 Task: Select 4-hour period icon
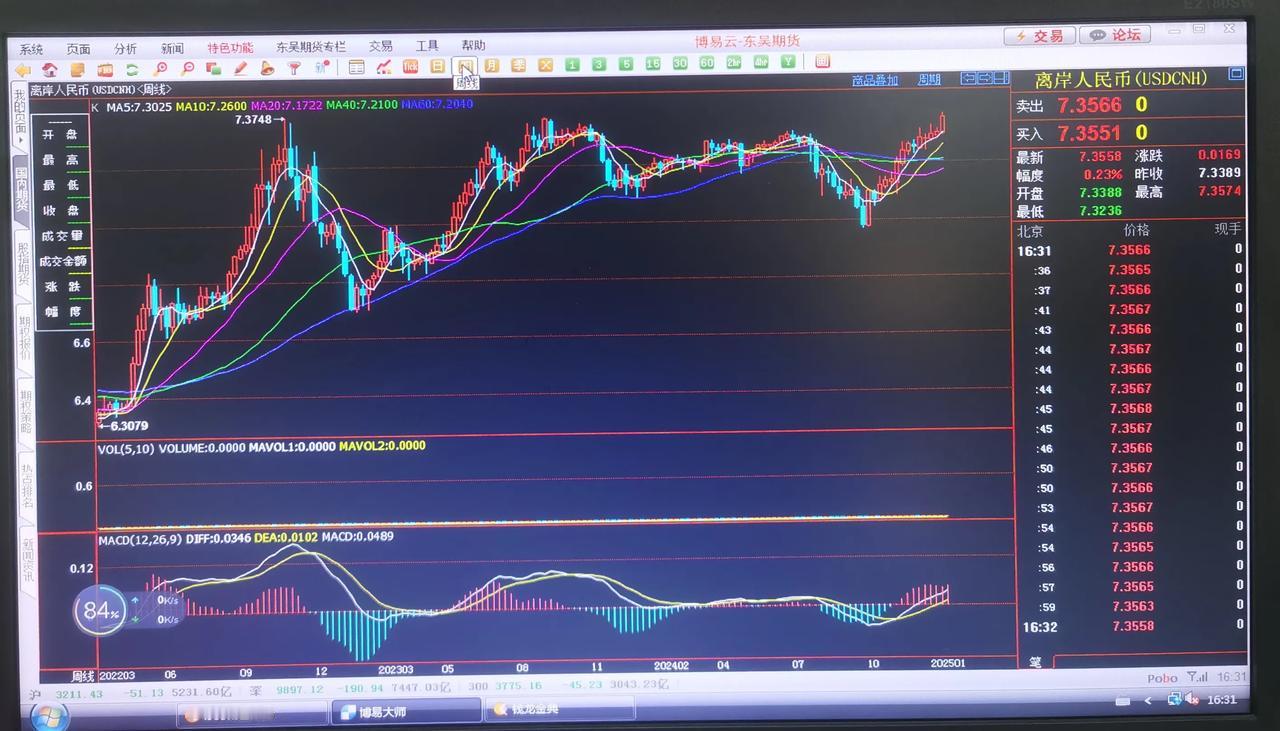tap(761, 63)
